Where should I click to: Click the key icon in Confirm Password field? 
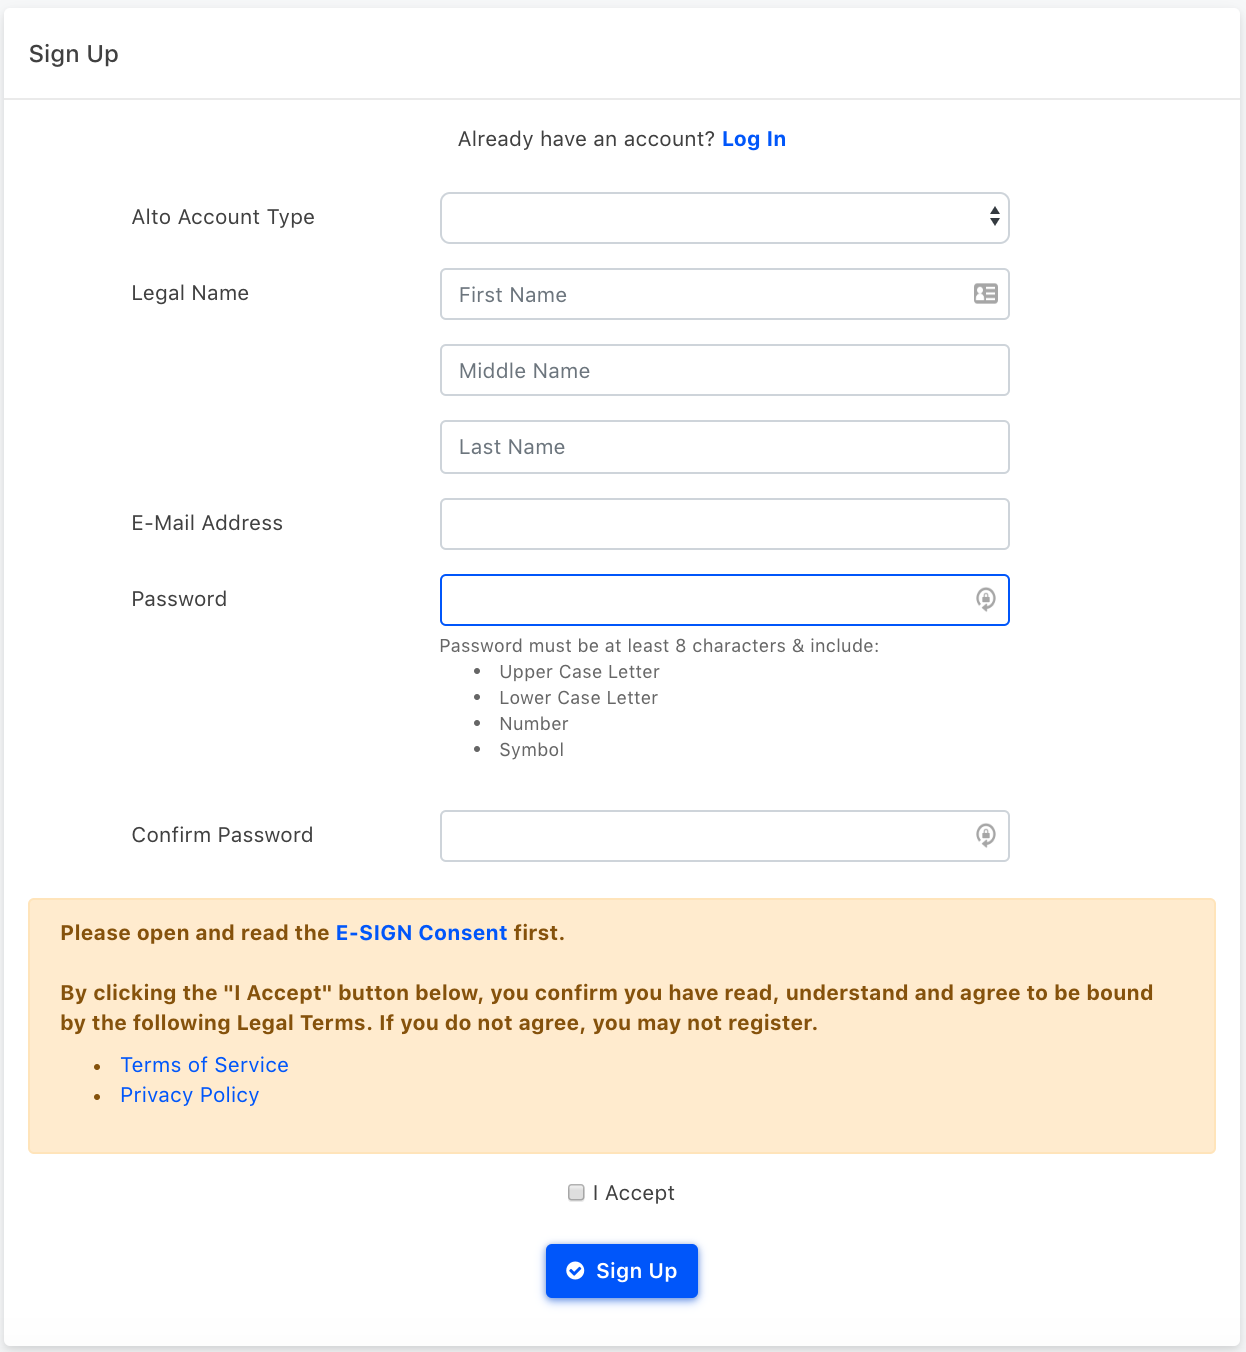(x=986, y=835)
